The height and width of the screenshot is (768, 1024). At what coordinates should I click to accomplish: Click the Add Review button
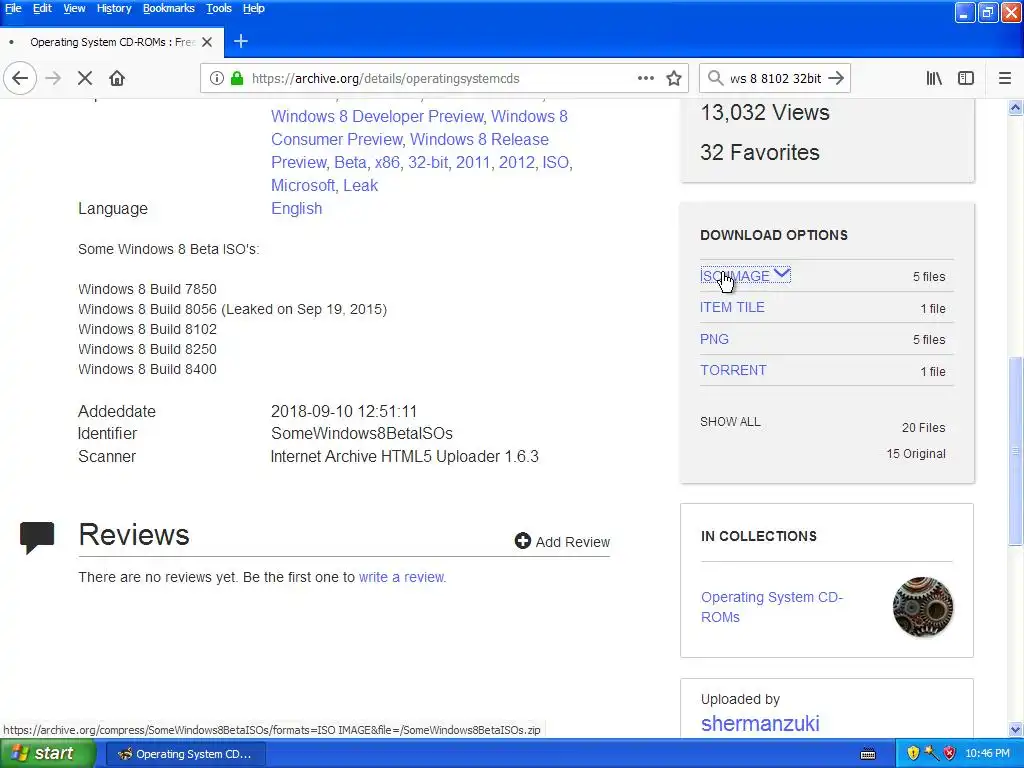(x=562, y=541)
